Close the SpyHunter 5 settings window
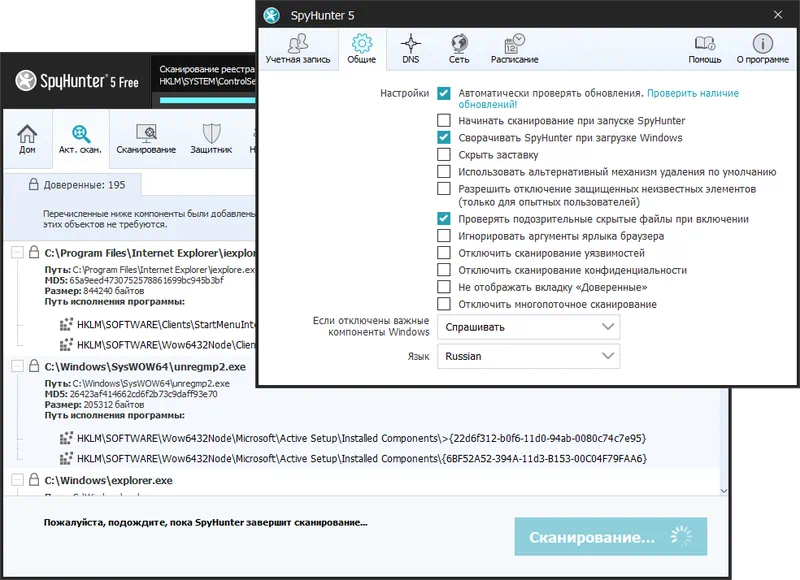This screenshot has width=800, height=580. click(x=778, y=15)
